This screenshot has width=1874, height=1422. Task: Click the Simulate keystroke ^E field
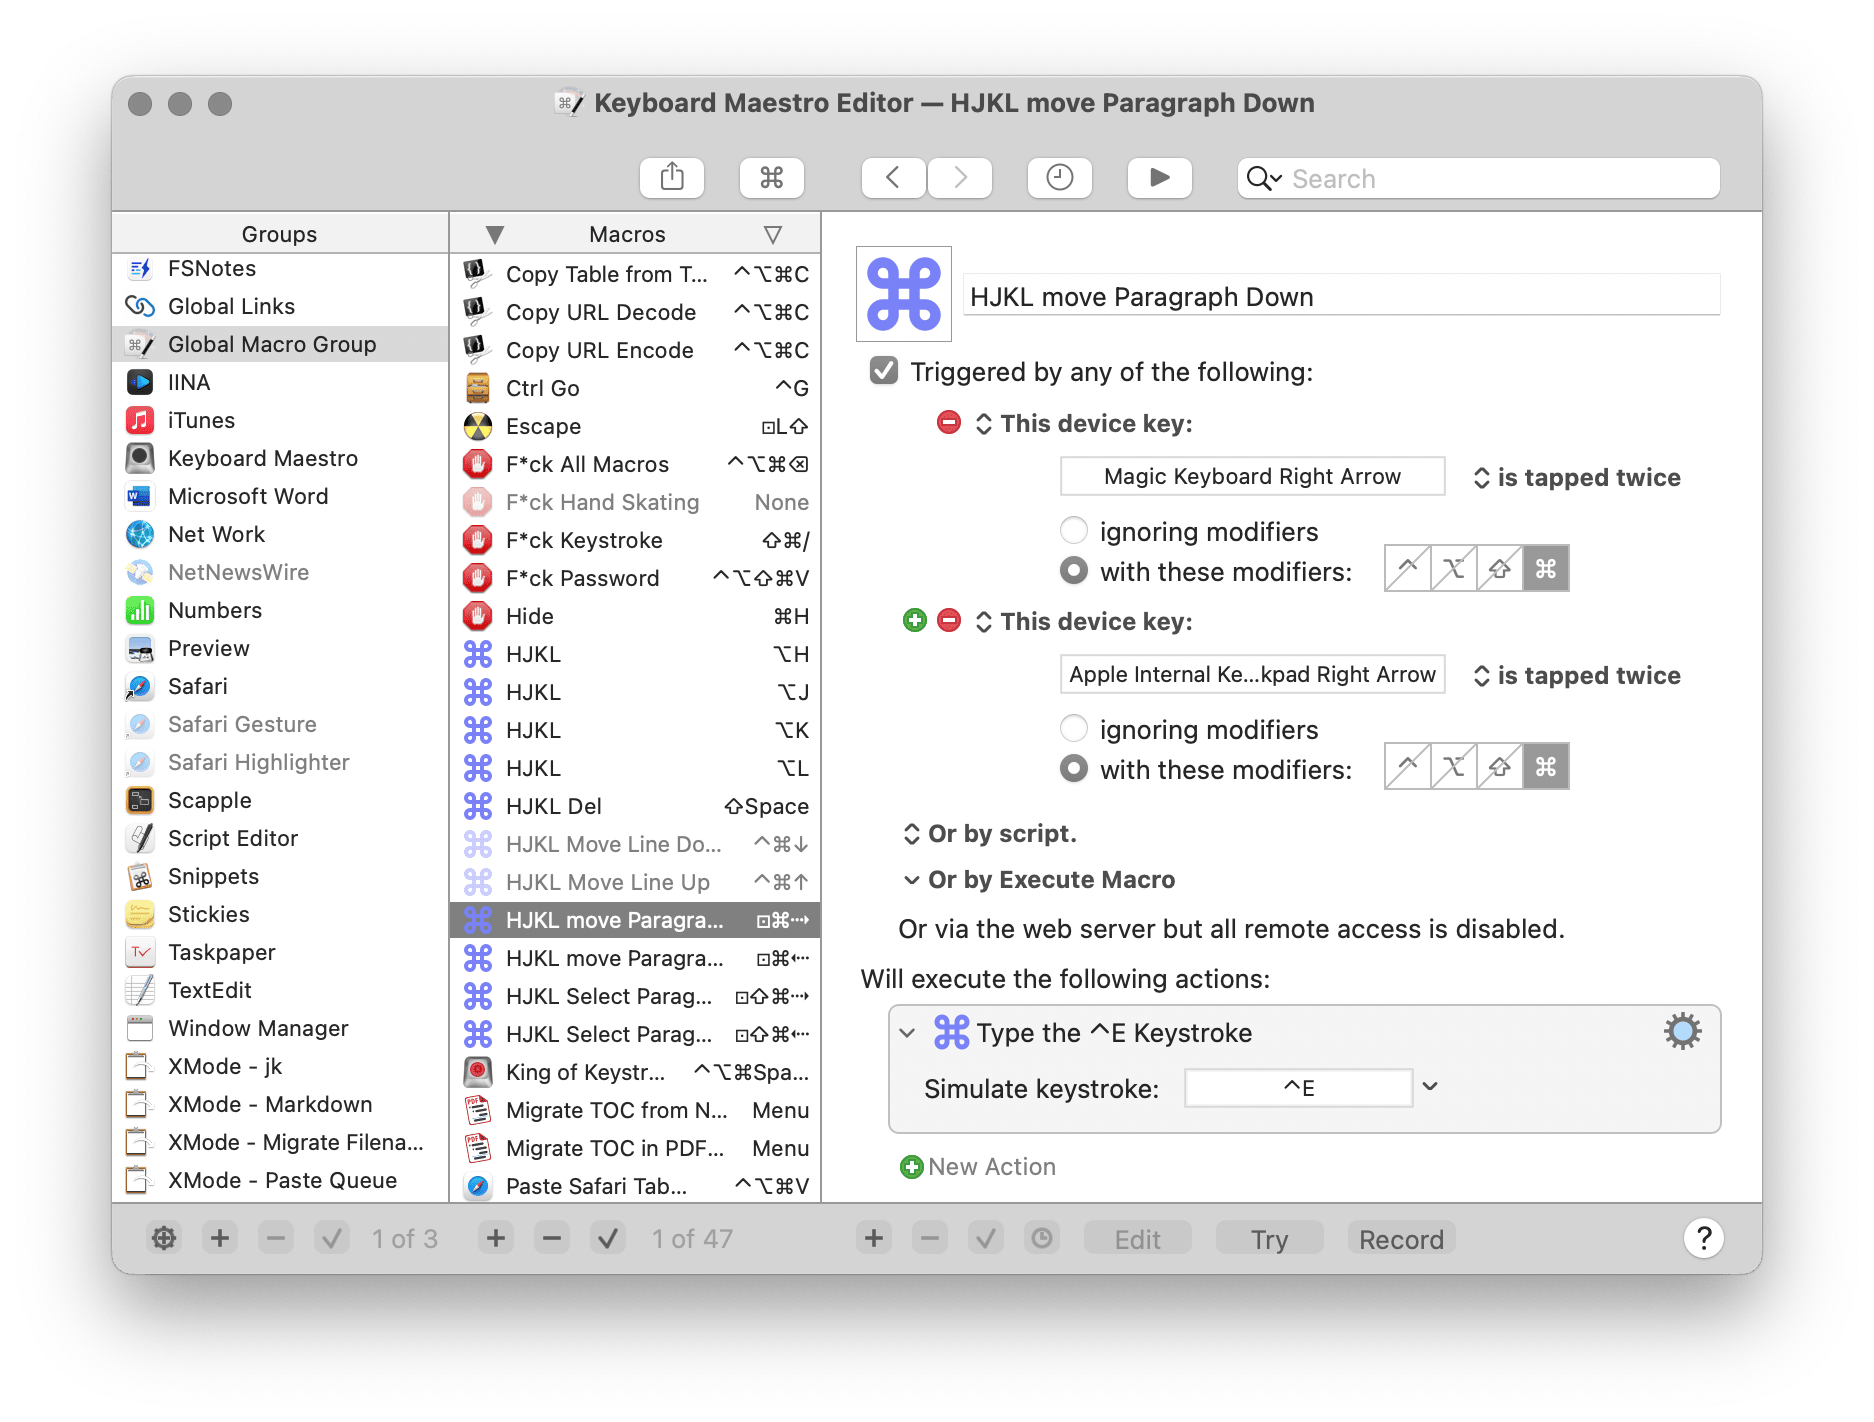click(x=1298, y=1087)
